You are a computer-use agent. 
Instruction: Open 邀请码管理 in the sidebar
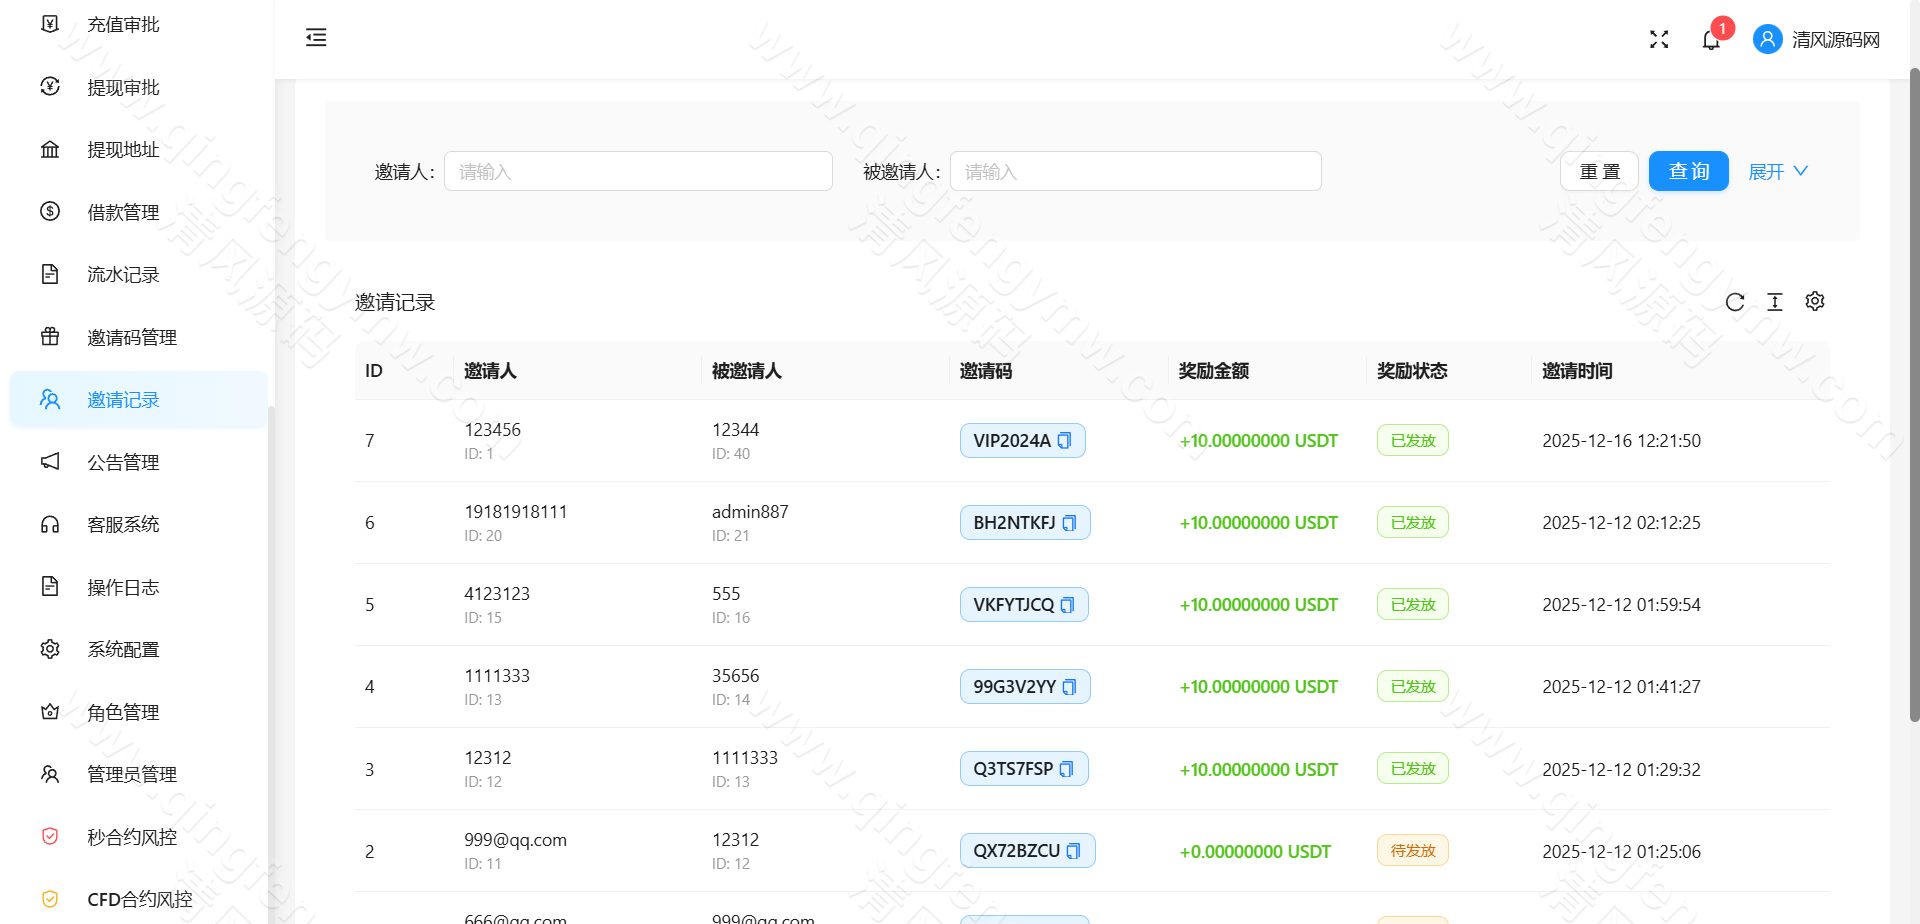coord(131,337)
